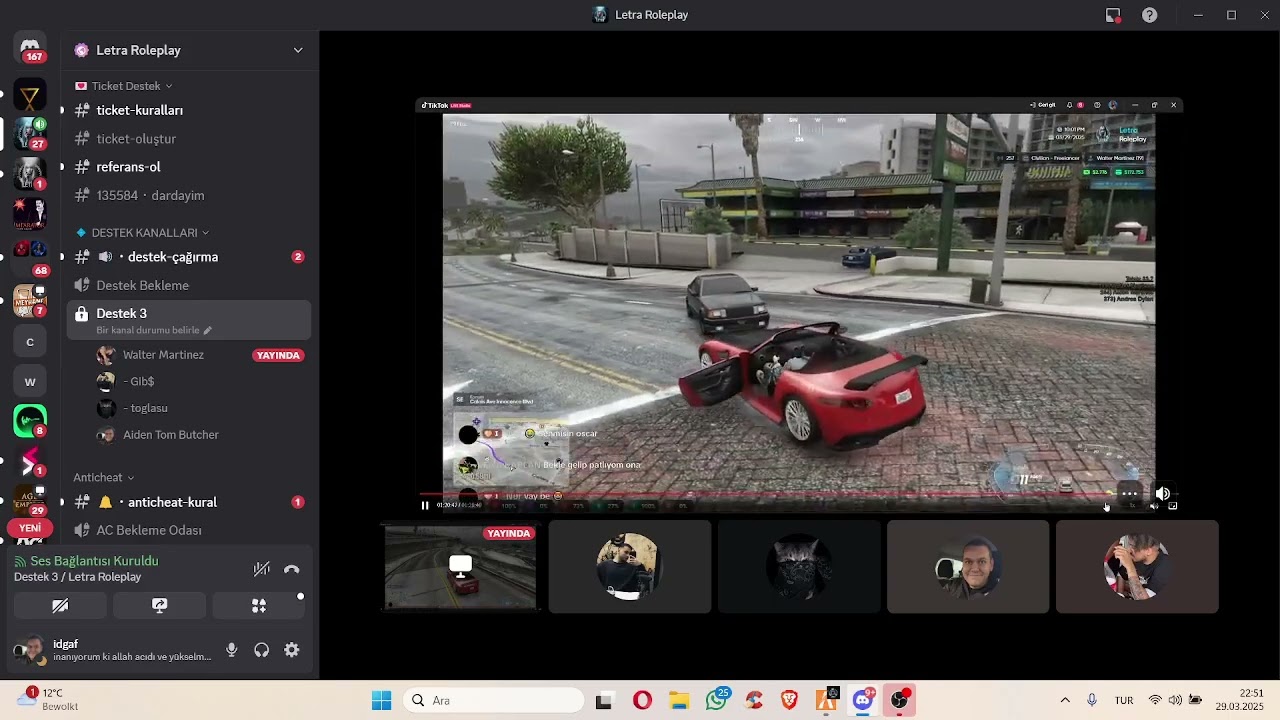Viewport: 1280px width, 720px height.
Task: Open user settings gear icon
Action: [x=292, y=650]
